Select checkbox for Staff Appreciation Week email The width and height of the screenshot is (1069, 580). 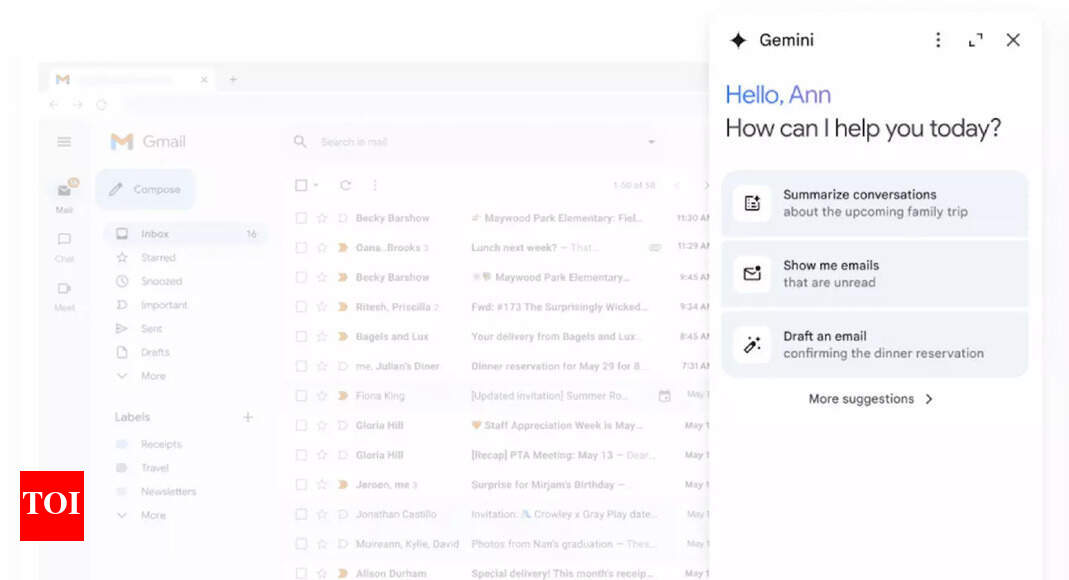[301, 425]
